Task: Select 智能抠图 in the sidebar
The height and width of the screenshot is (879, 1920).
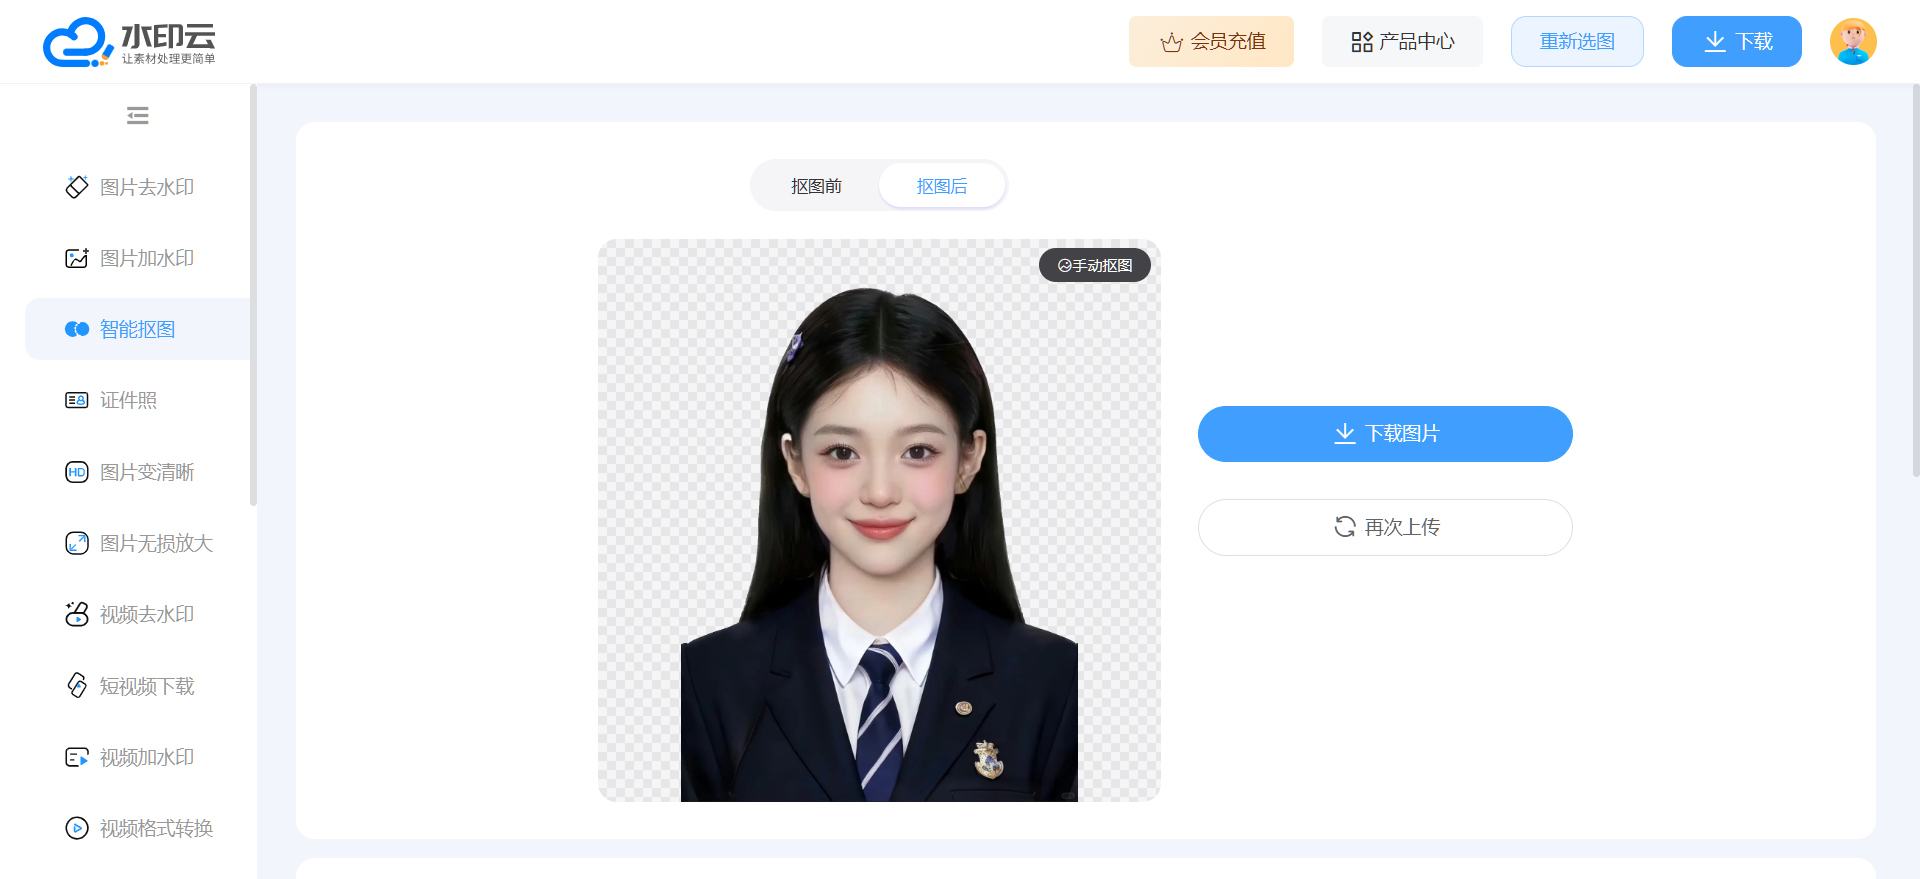Action: [x=138, y=329]
